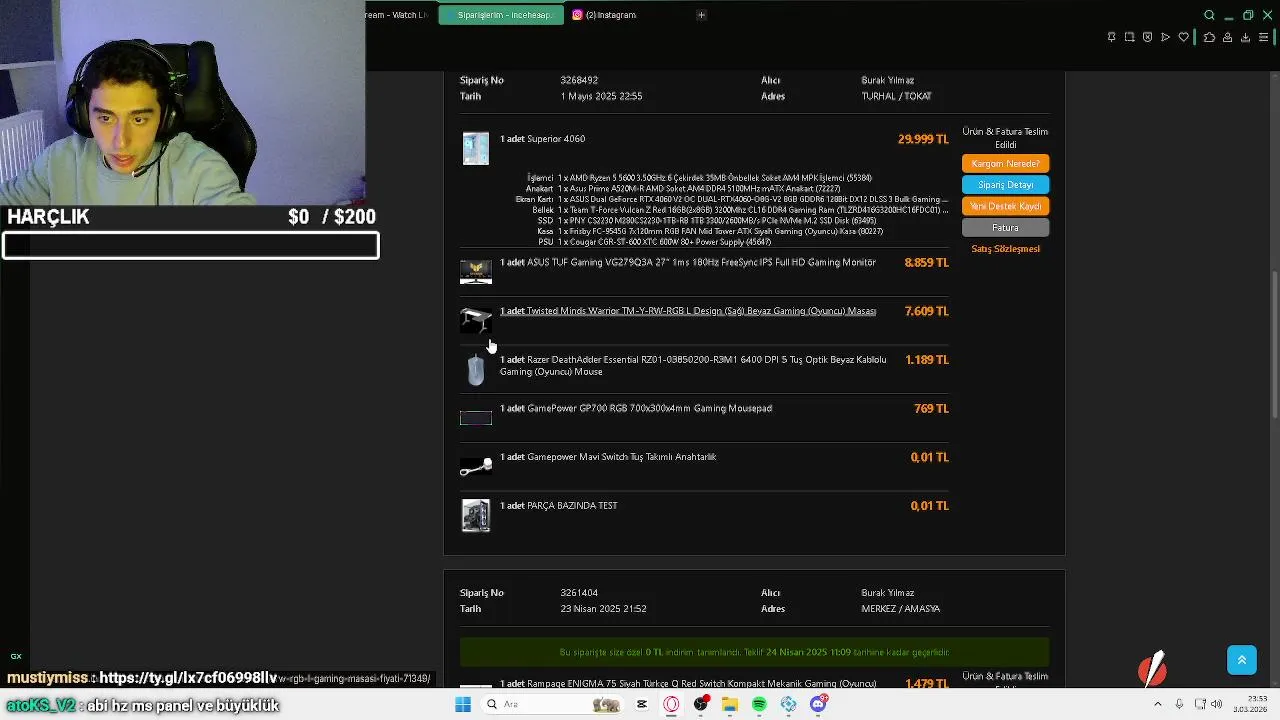Click the 769 TL mousepad price
1280x720 pixels.
coord(931,408)
